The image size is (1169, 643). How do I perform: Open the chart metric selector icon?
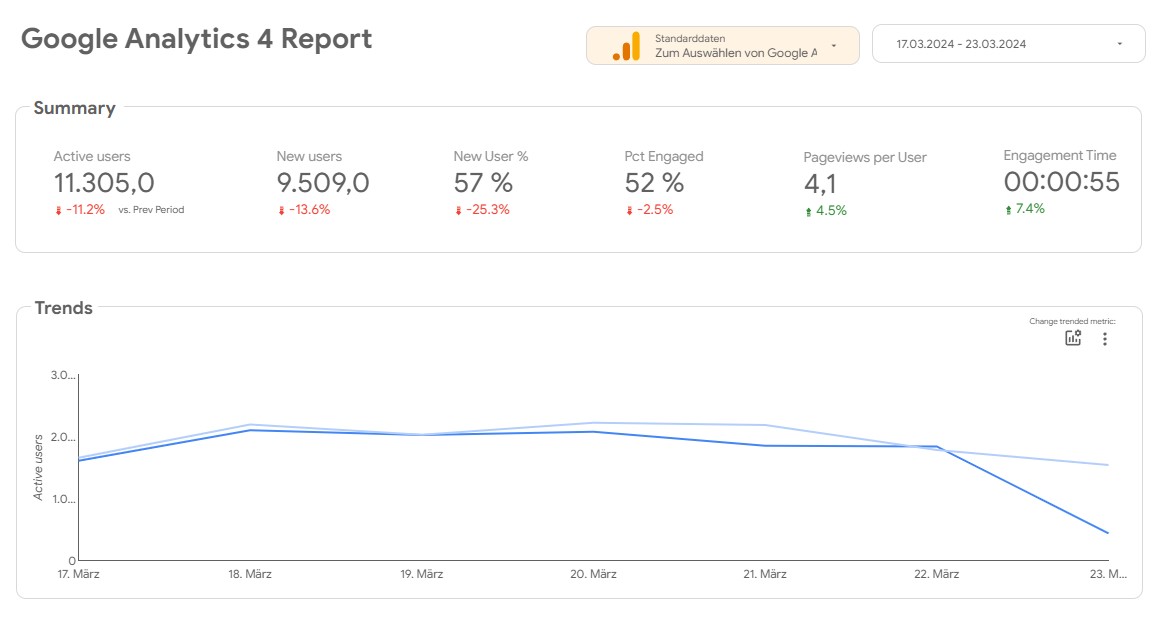[1073, 339]
